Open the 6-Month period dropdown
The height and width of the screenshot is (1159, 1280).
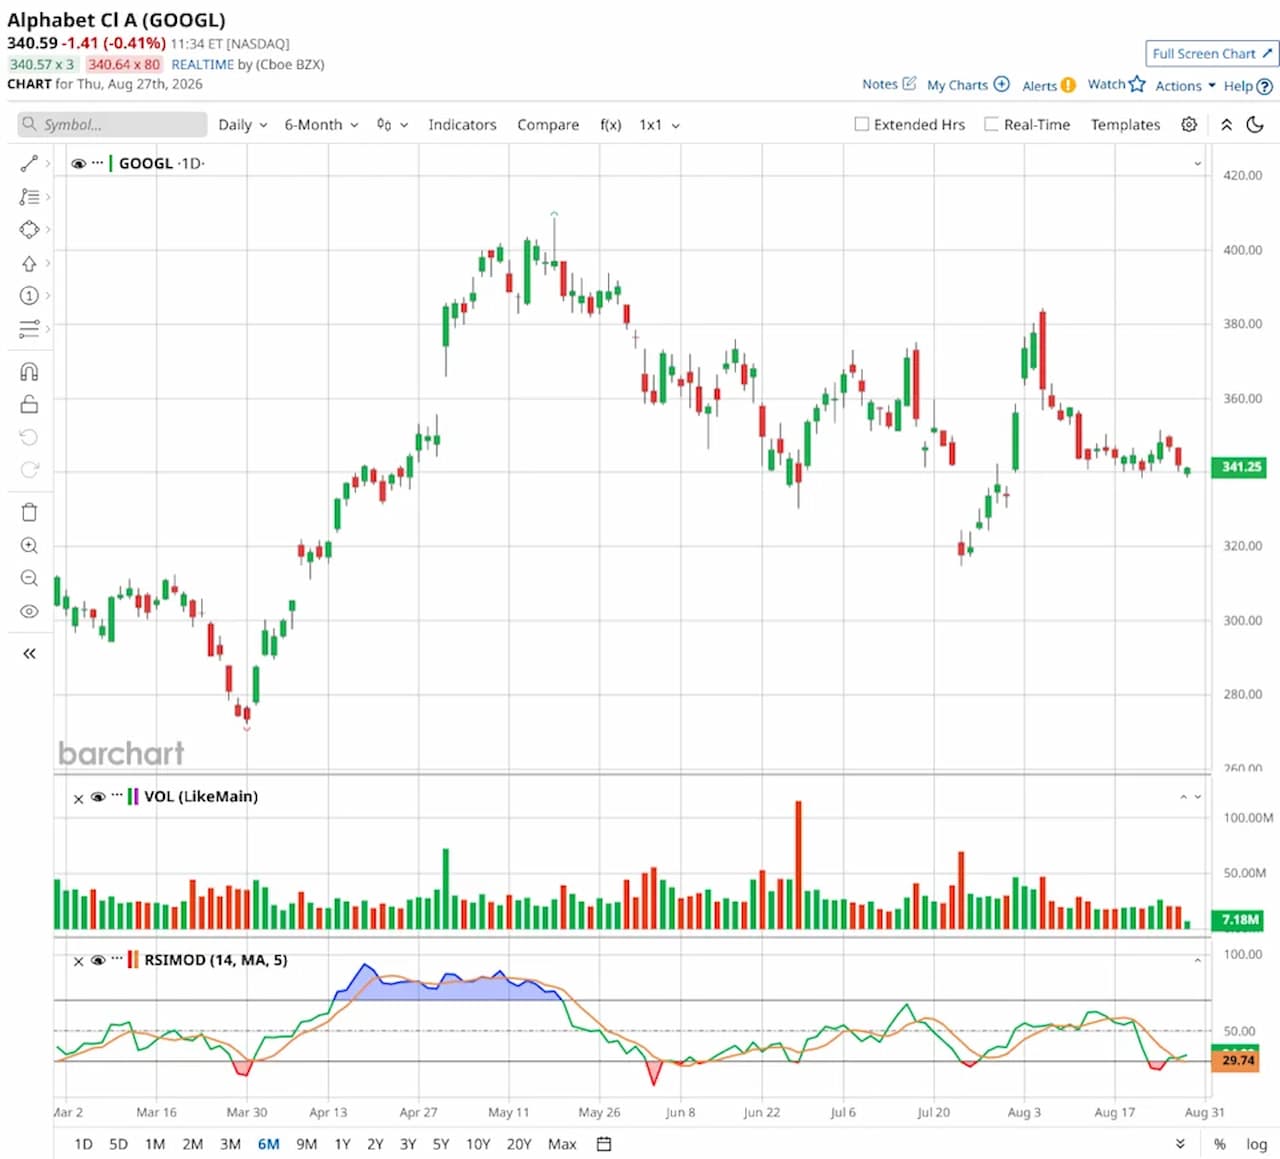click(321, 125)
